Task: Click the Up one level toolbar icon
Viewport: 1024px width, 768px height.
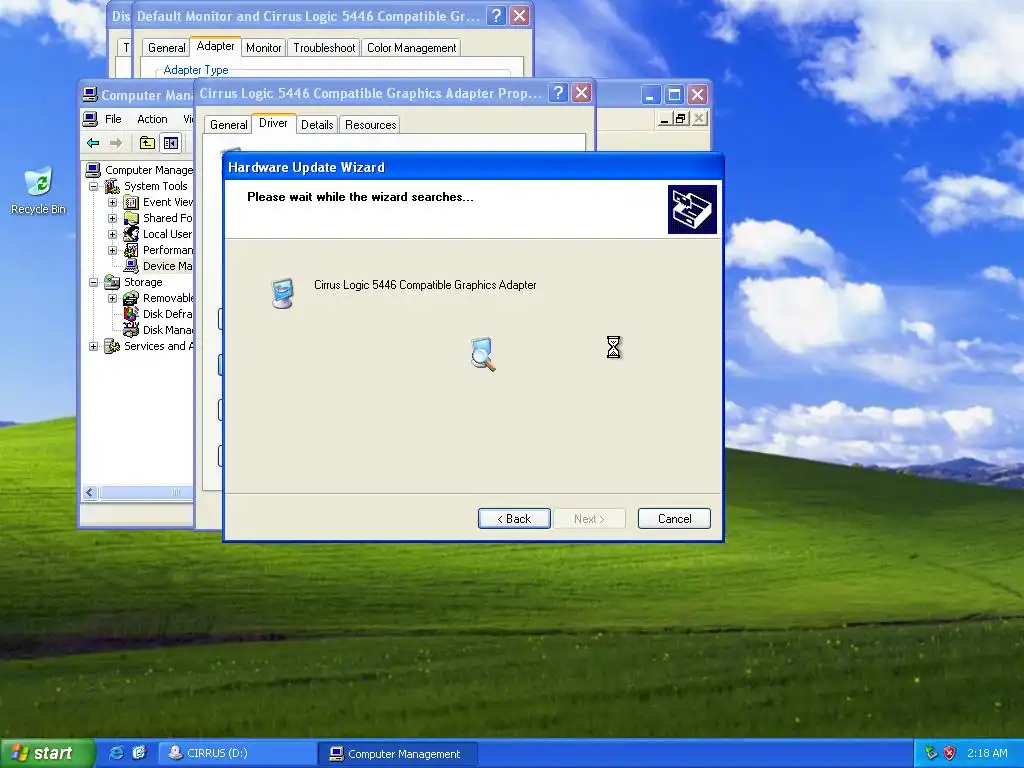Action: [x=148, y=143]
